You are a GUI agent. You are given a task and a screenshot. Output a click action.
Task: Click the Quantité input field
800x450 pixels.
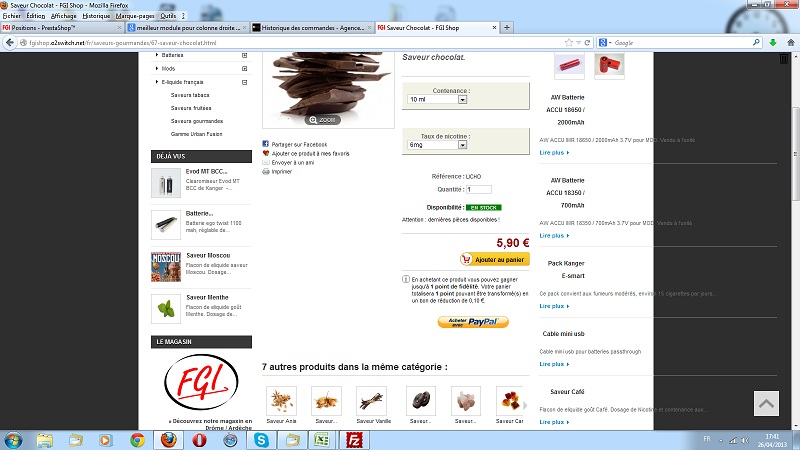pos(479,189)
